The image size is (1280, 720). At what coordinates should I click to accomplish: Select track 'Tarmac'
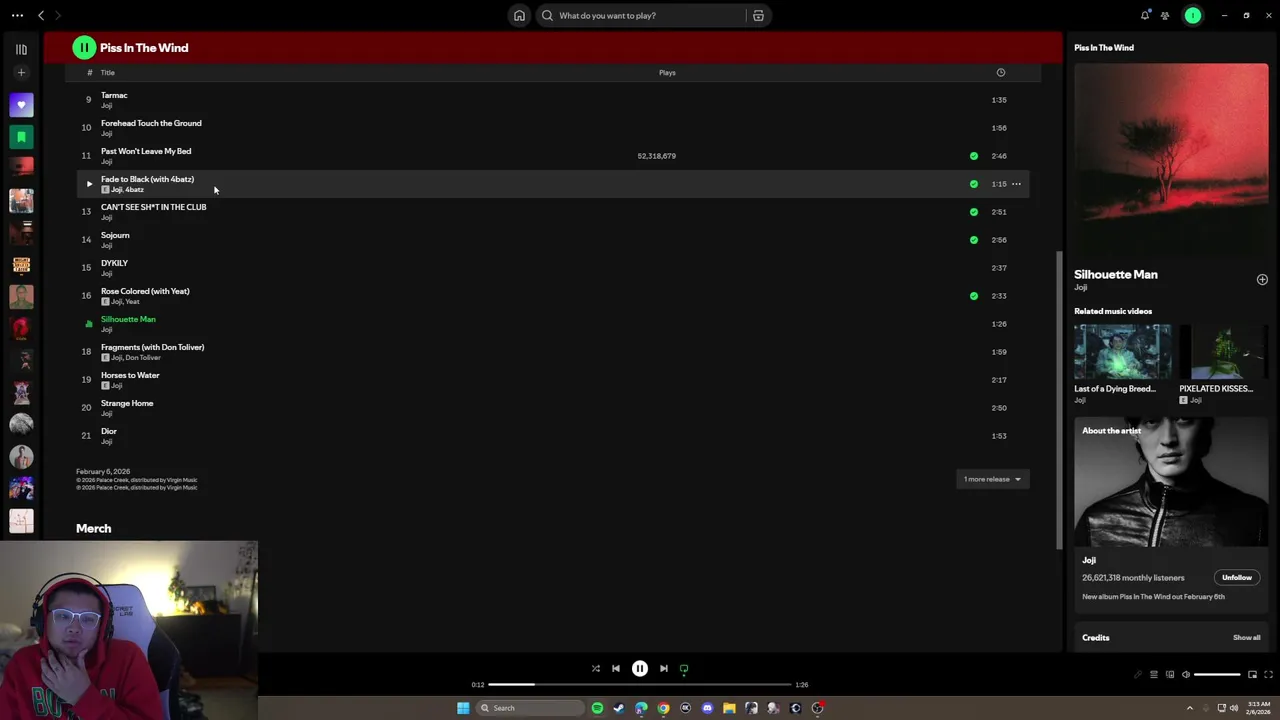[x=114, y=95]
